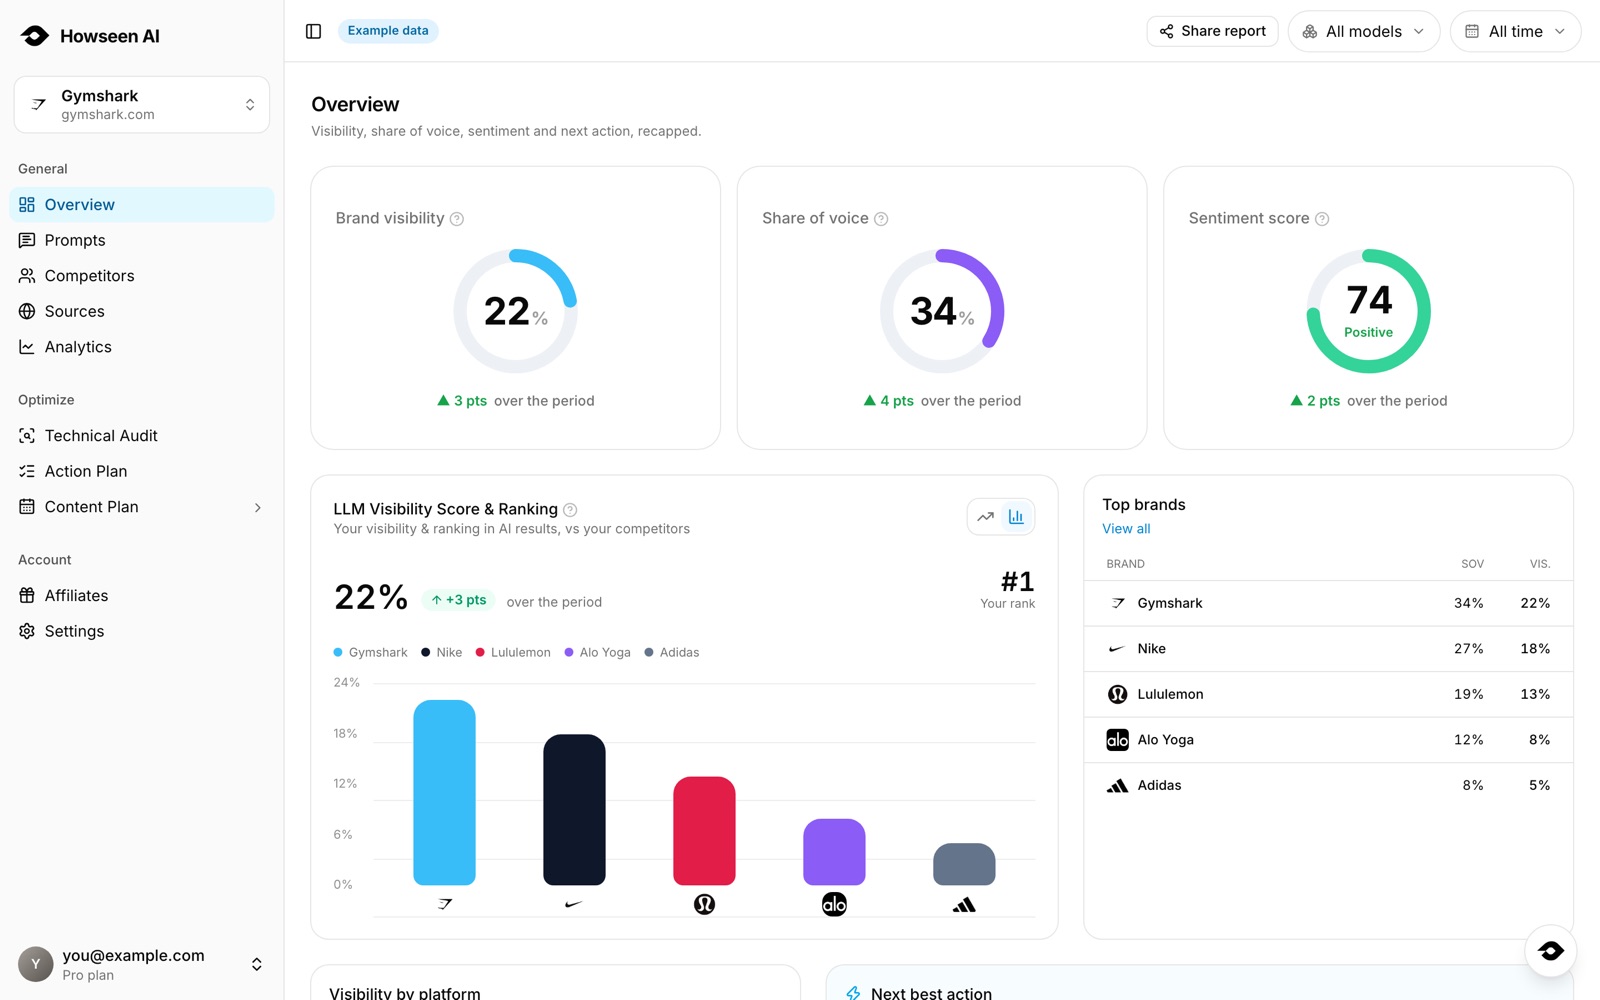
Task: Select Lululemon row in Top brands
Action: pyautogui.click(x=1328, y=694)
